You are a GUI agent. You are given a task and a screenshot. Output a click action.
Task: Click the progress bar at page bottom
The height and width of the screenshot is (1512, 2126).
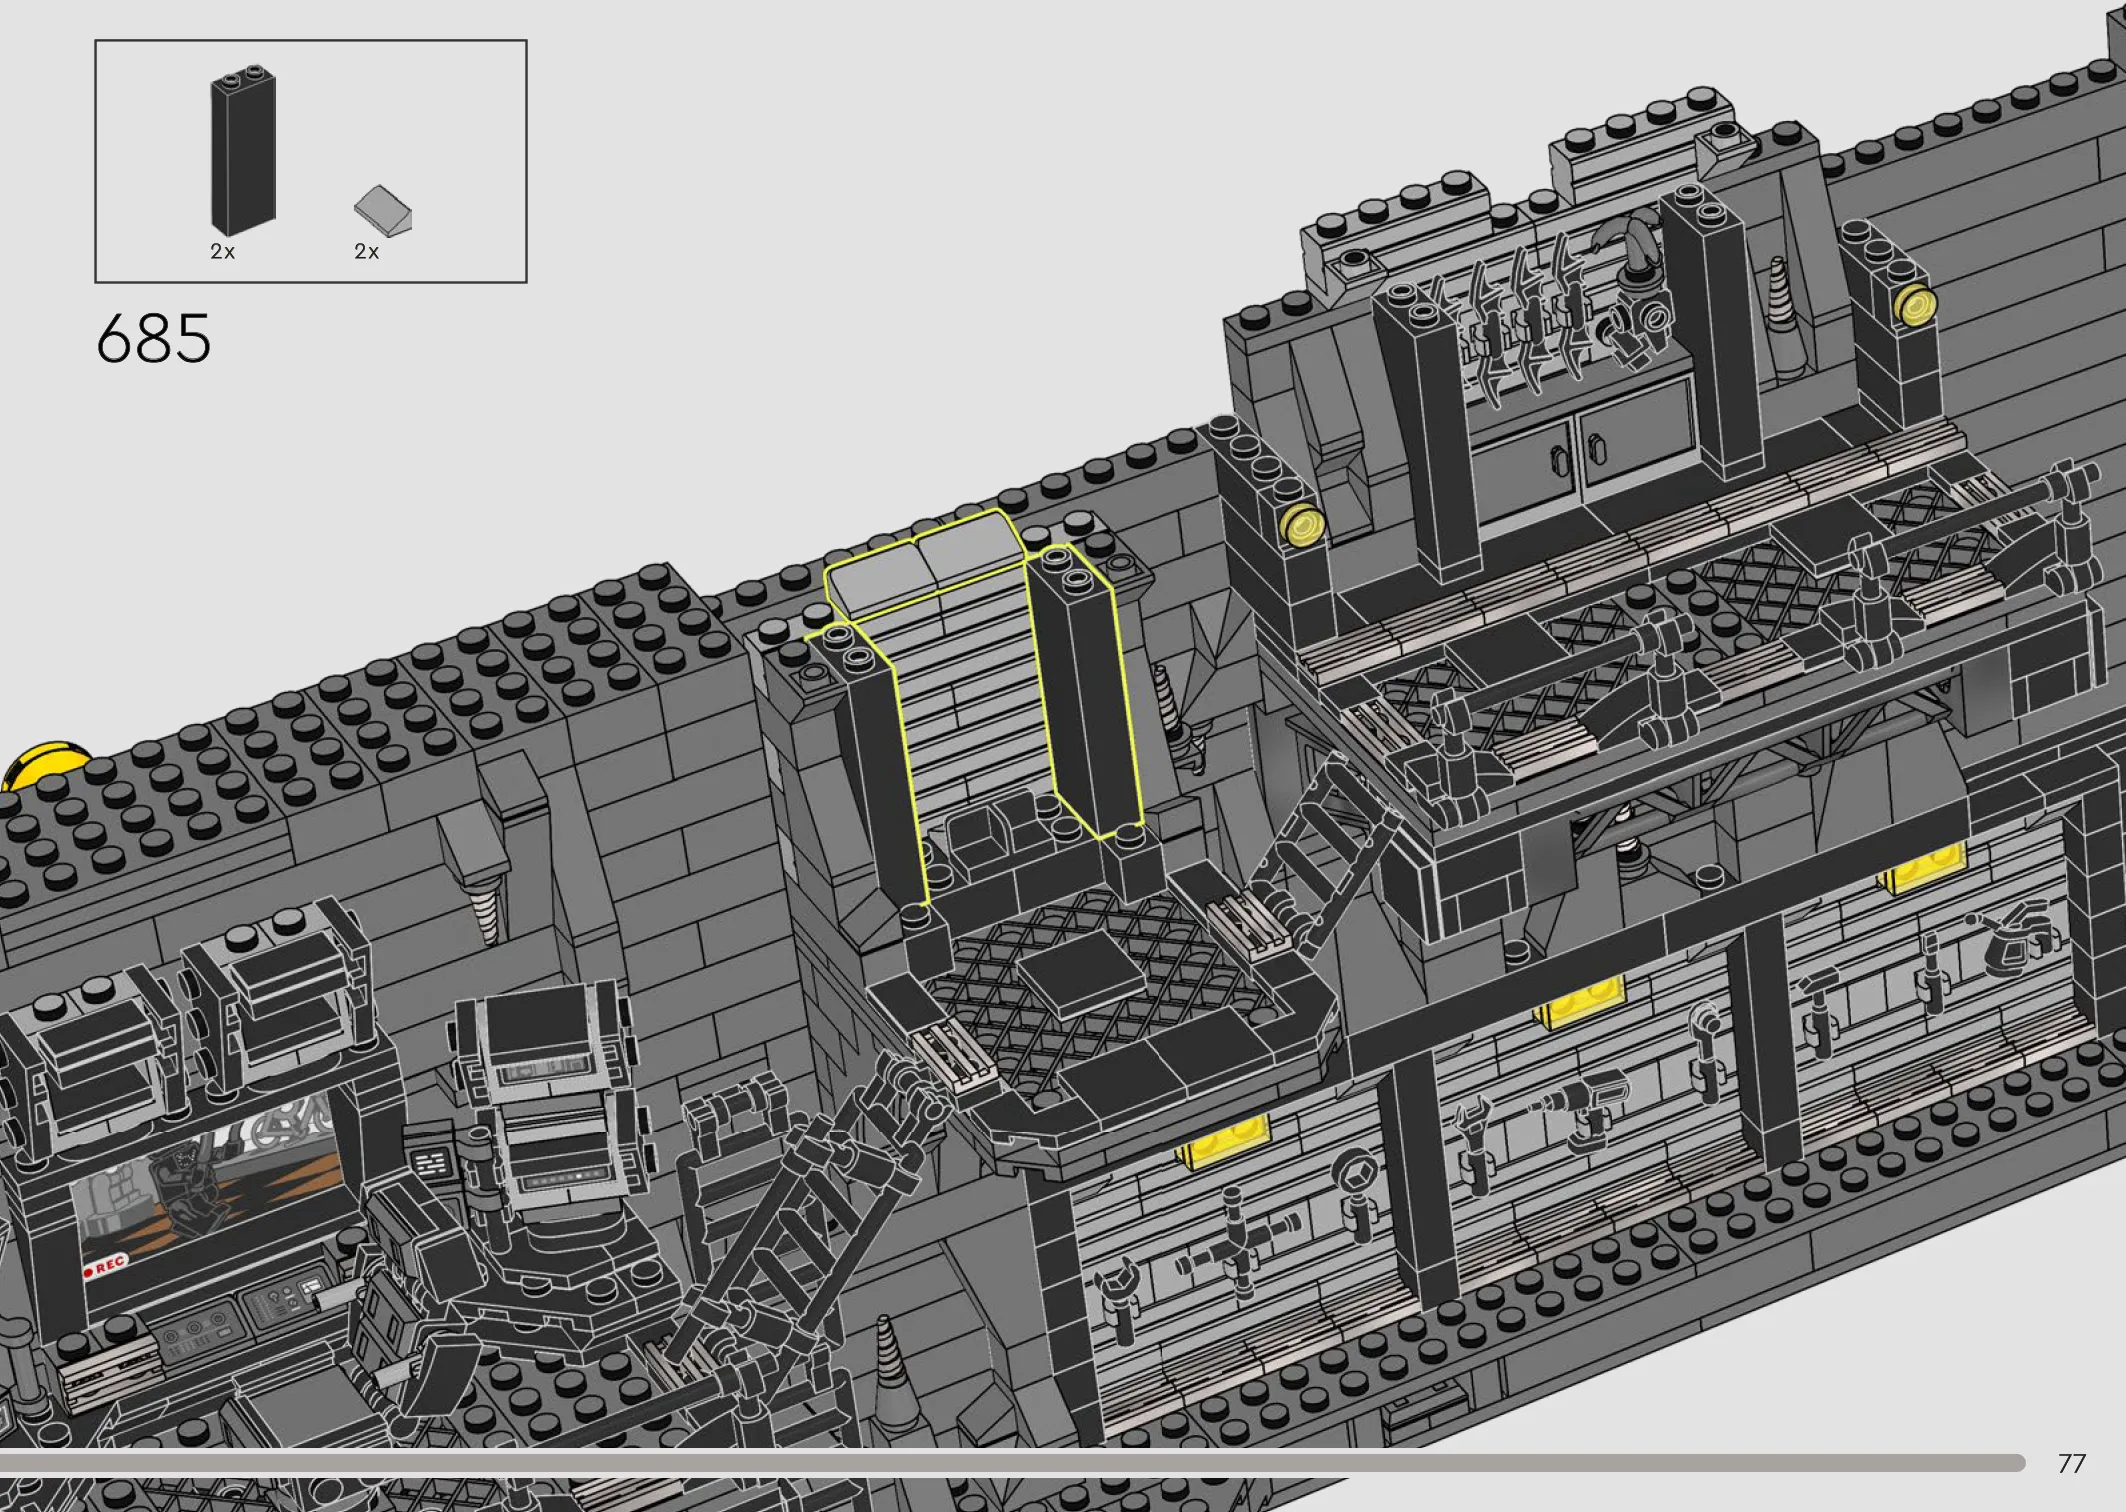pos(1012,1463)
